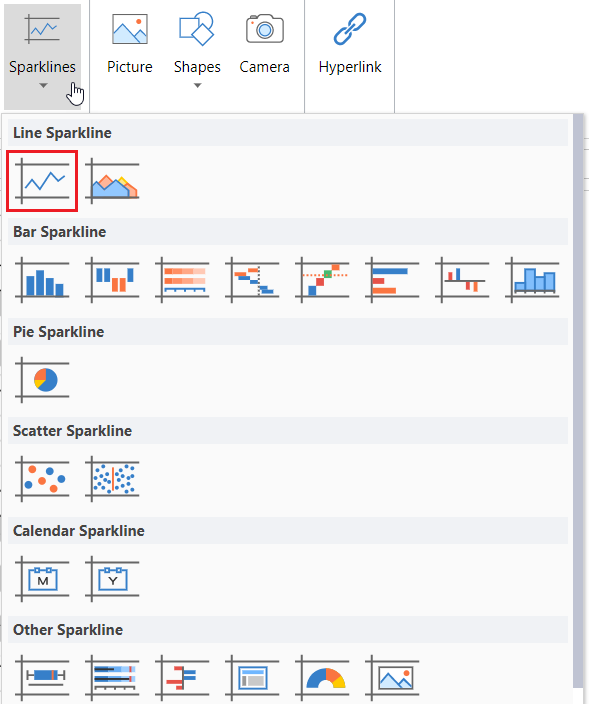Insert a Column sparkline
Screen dimensions: 589x704
pos(42,280)
